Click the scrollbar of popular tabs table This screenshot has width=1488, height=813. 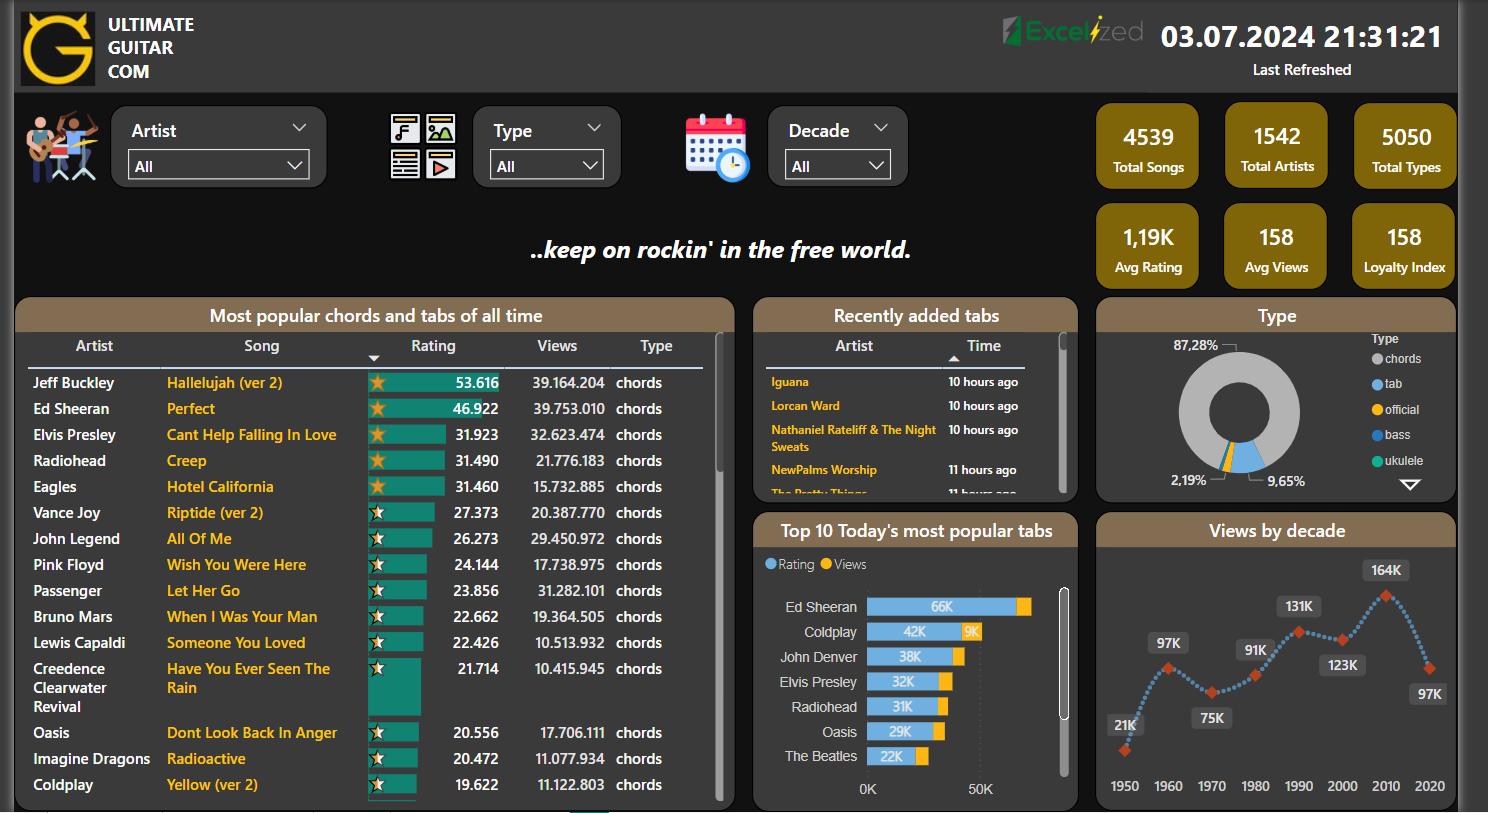click(x=719, y=403)
